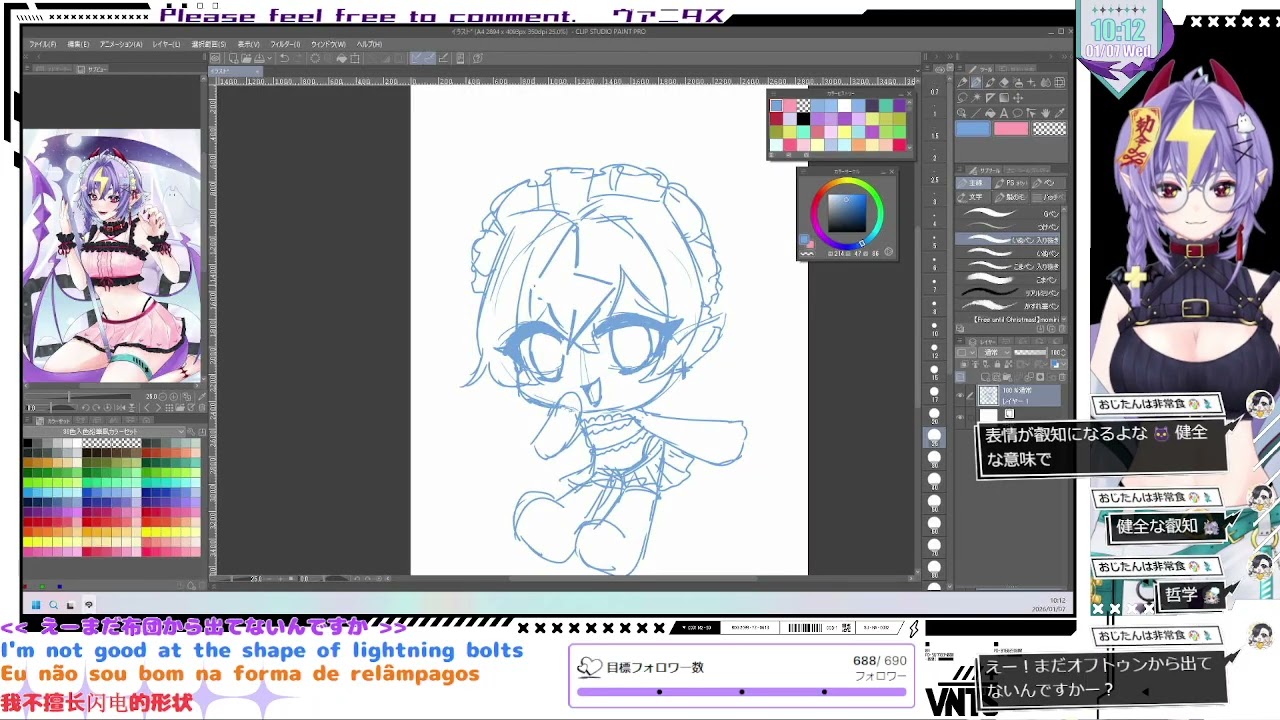Toggle the first snap to ruler button
Viewport: 1280px width, 720px height.
[x=416, y=58]
